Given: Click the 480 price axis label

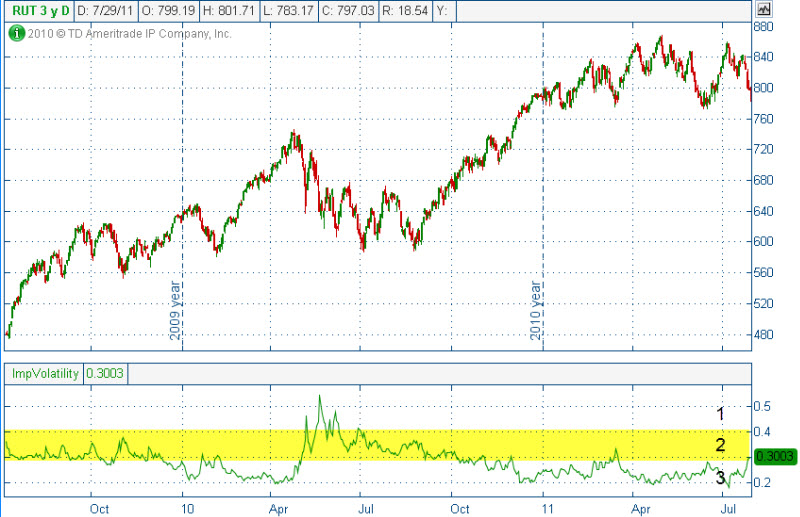Looking at the screenshot, I should pos(764,335).
